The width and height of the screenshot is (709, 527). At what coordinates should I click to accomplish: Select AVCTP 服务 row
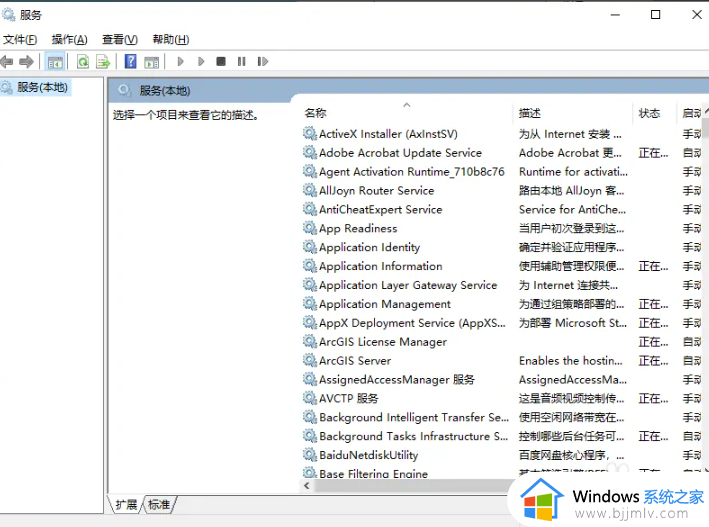tap(501, 399)
